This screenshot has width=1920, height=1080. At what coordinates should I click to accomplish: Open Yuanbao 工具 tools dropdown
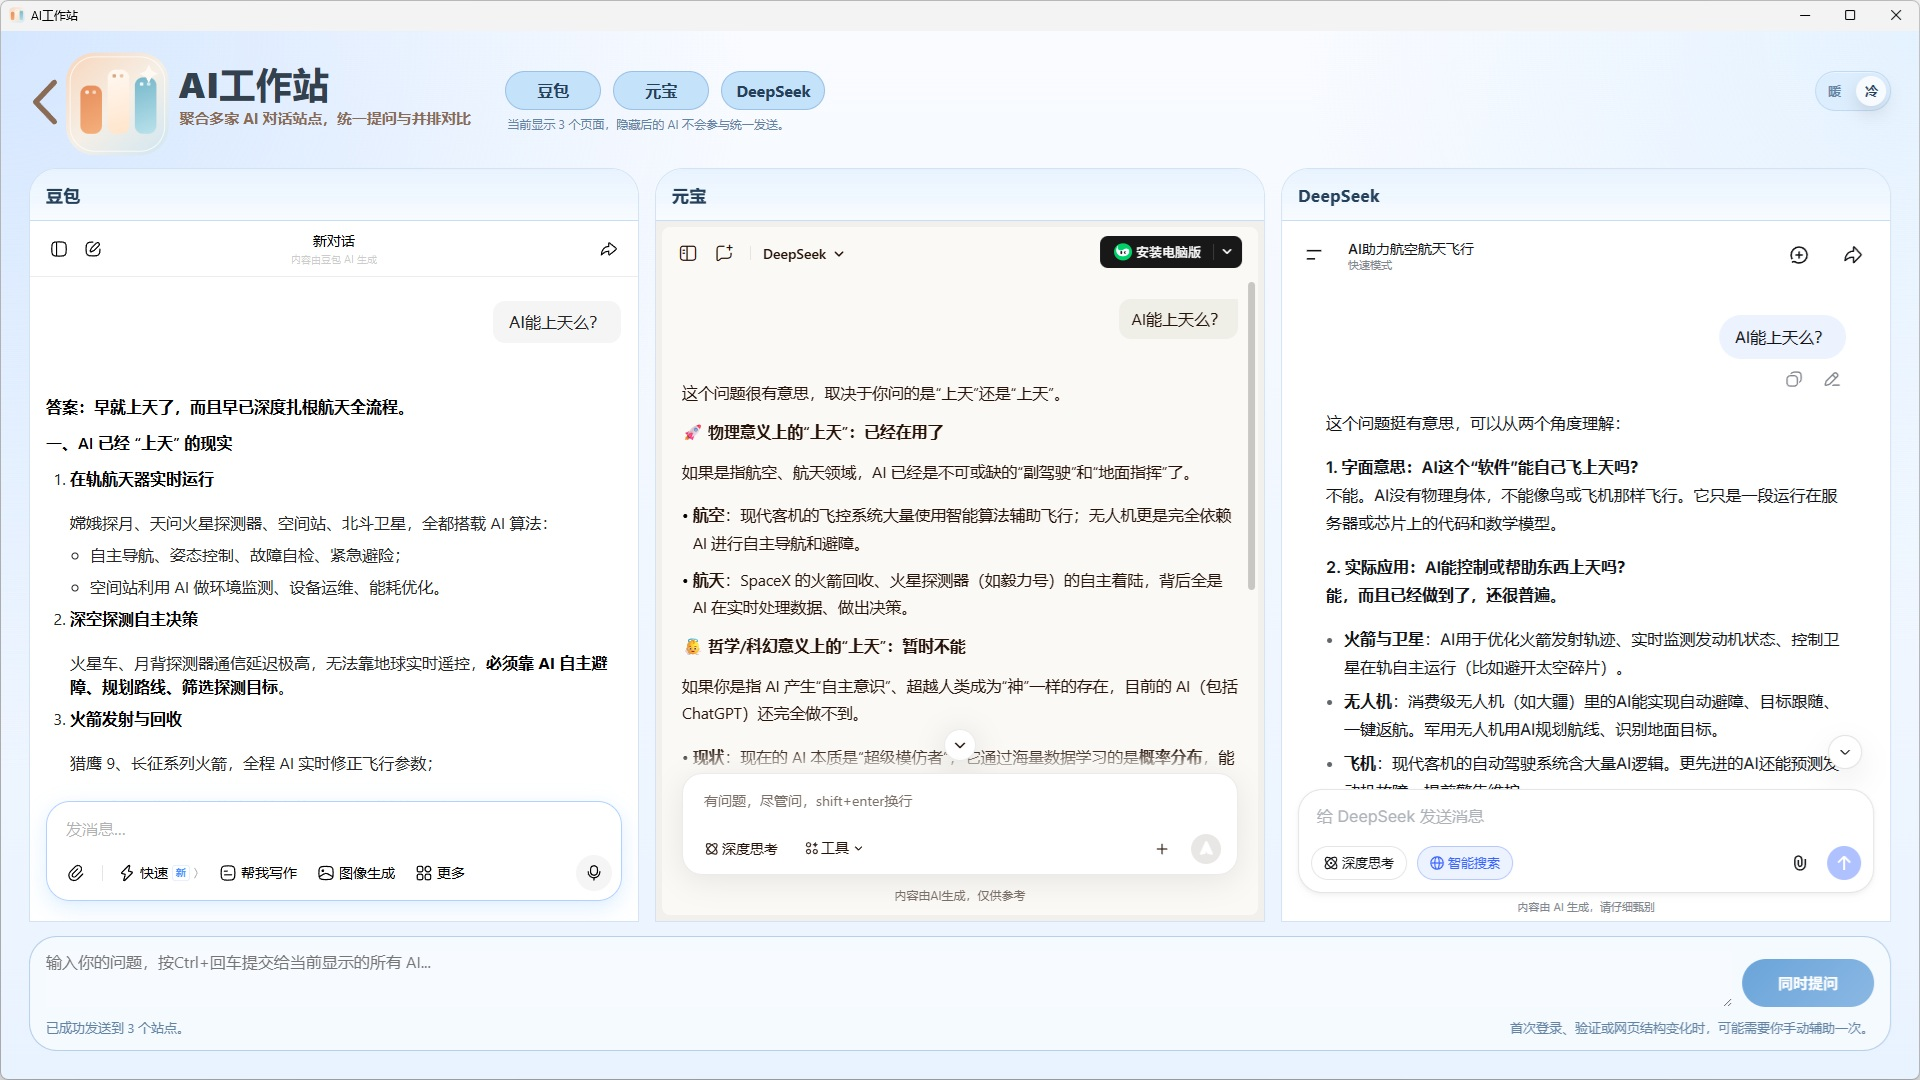pos(833,848)
